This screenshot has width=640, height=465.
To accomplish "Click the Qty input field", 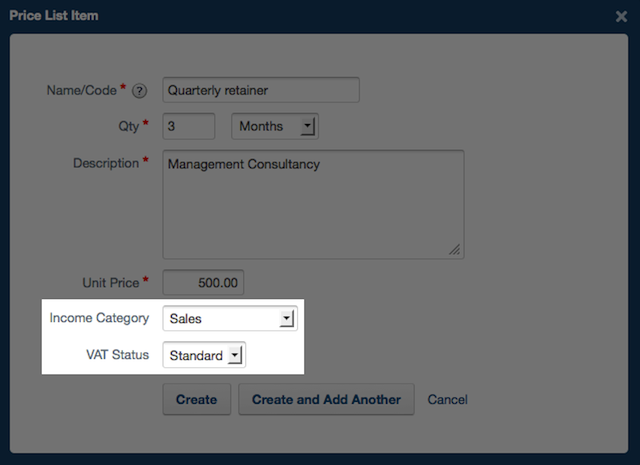I will pyautogui.click(x=188, y=126).
